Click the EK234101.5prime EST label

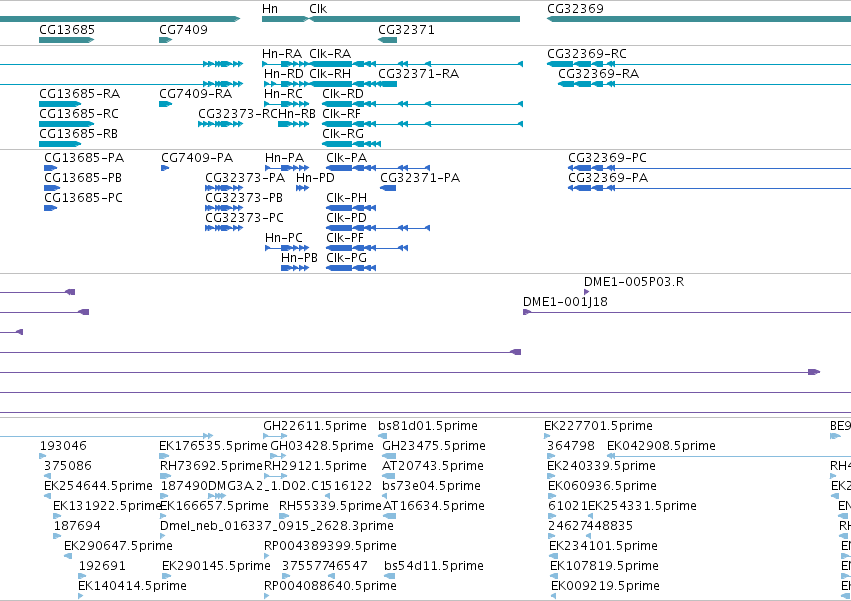coord(604,547)
